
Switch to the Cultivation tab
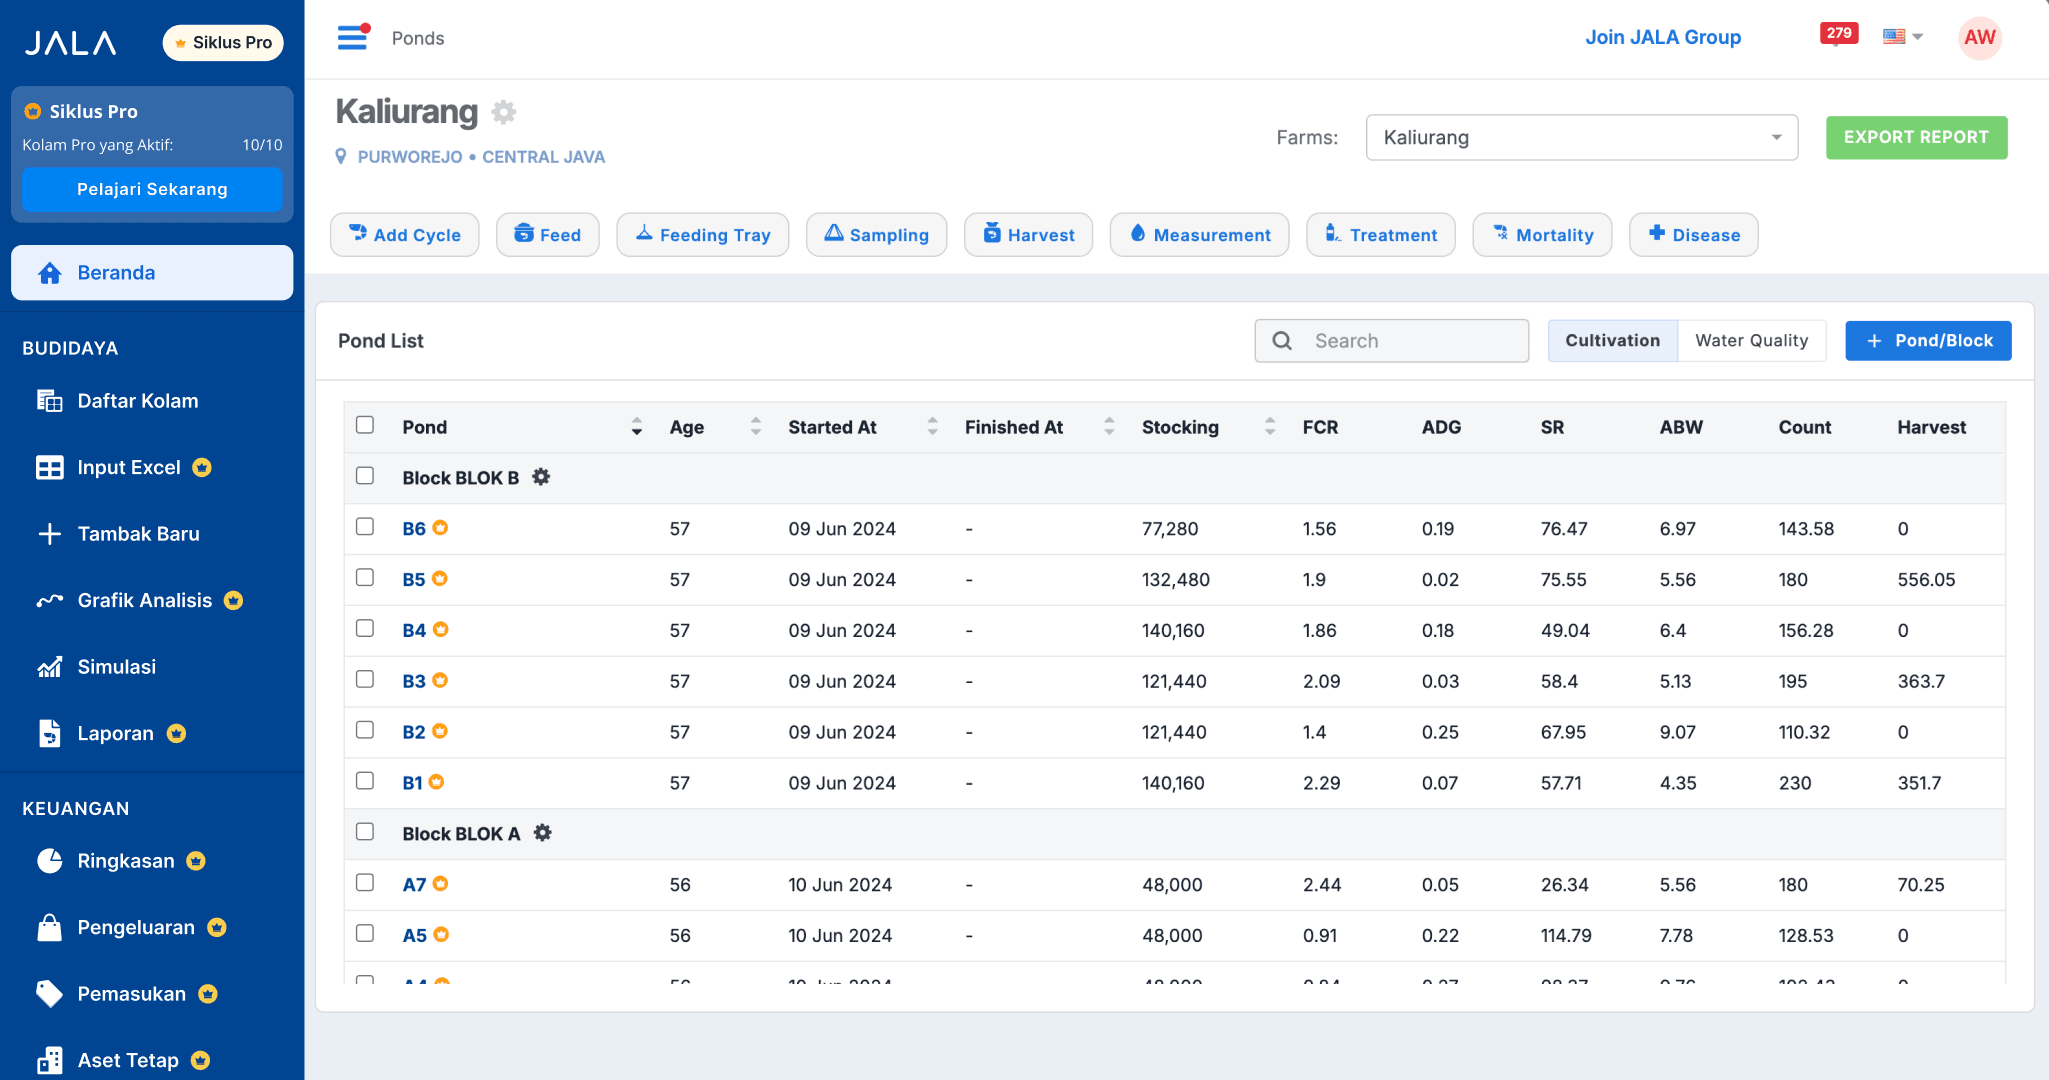tap(1612, 341)
